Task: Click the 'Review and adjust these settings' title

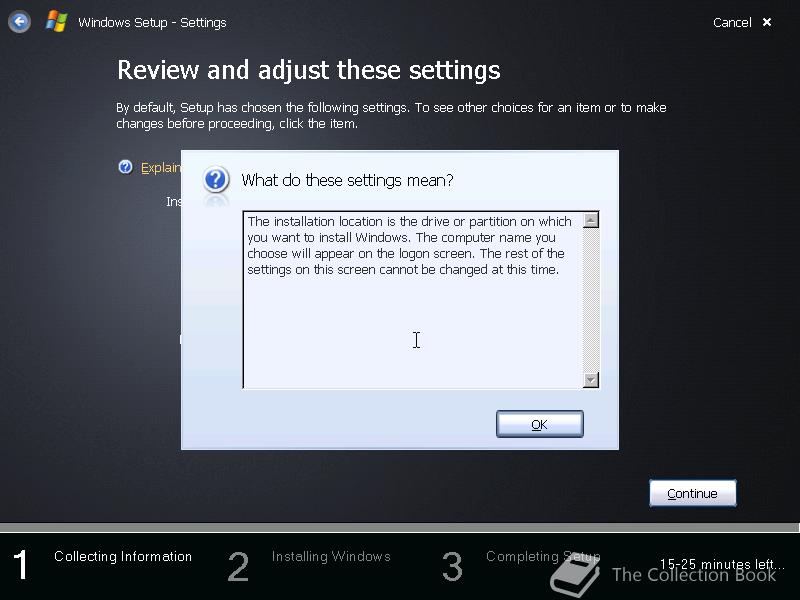Action: (309, 70)
